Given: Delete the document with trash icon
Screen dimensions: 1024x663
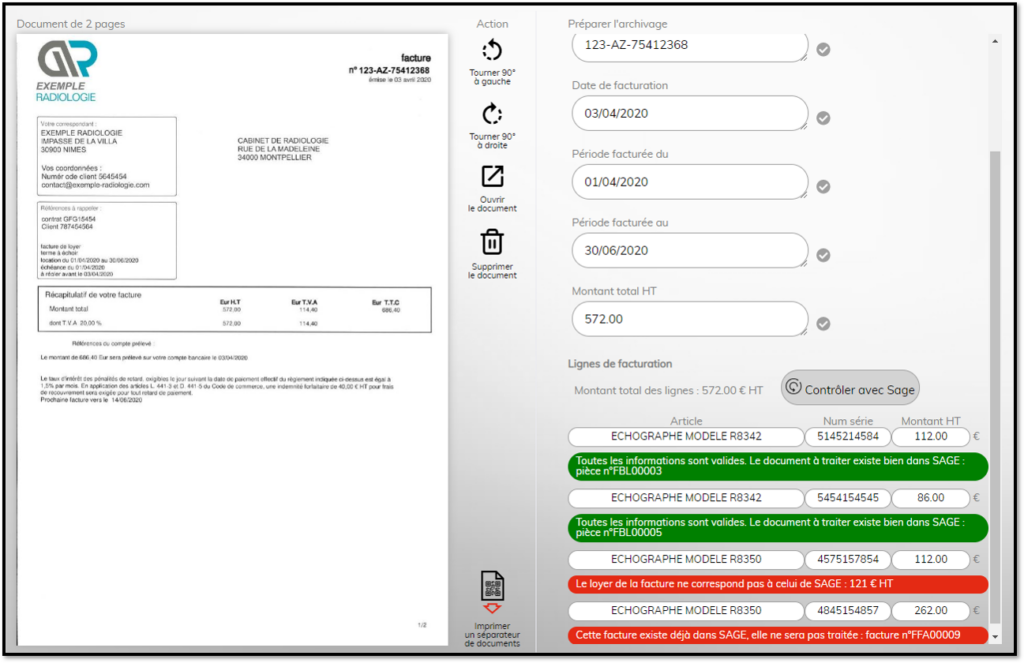Looking at the screenshot, I should pyautogui.click(x=492, y=242).
